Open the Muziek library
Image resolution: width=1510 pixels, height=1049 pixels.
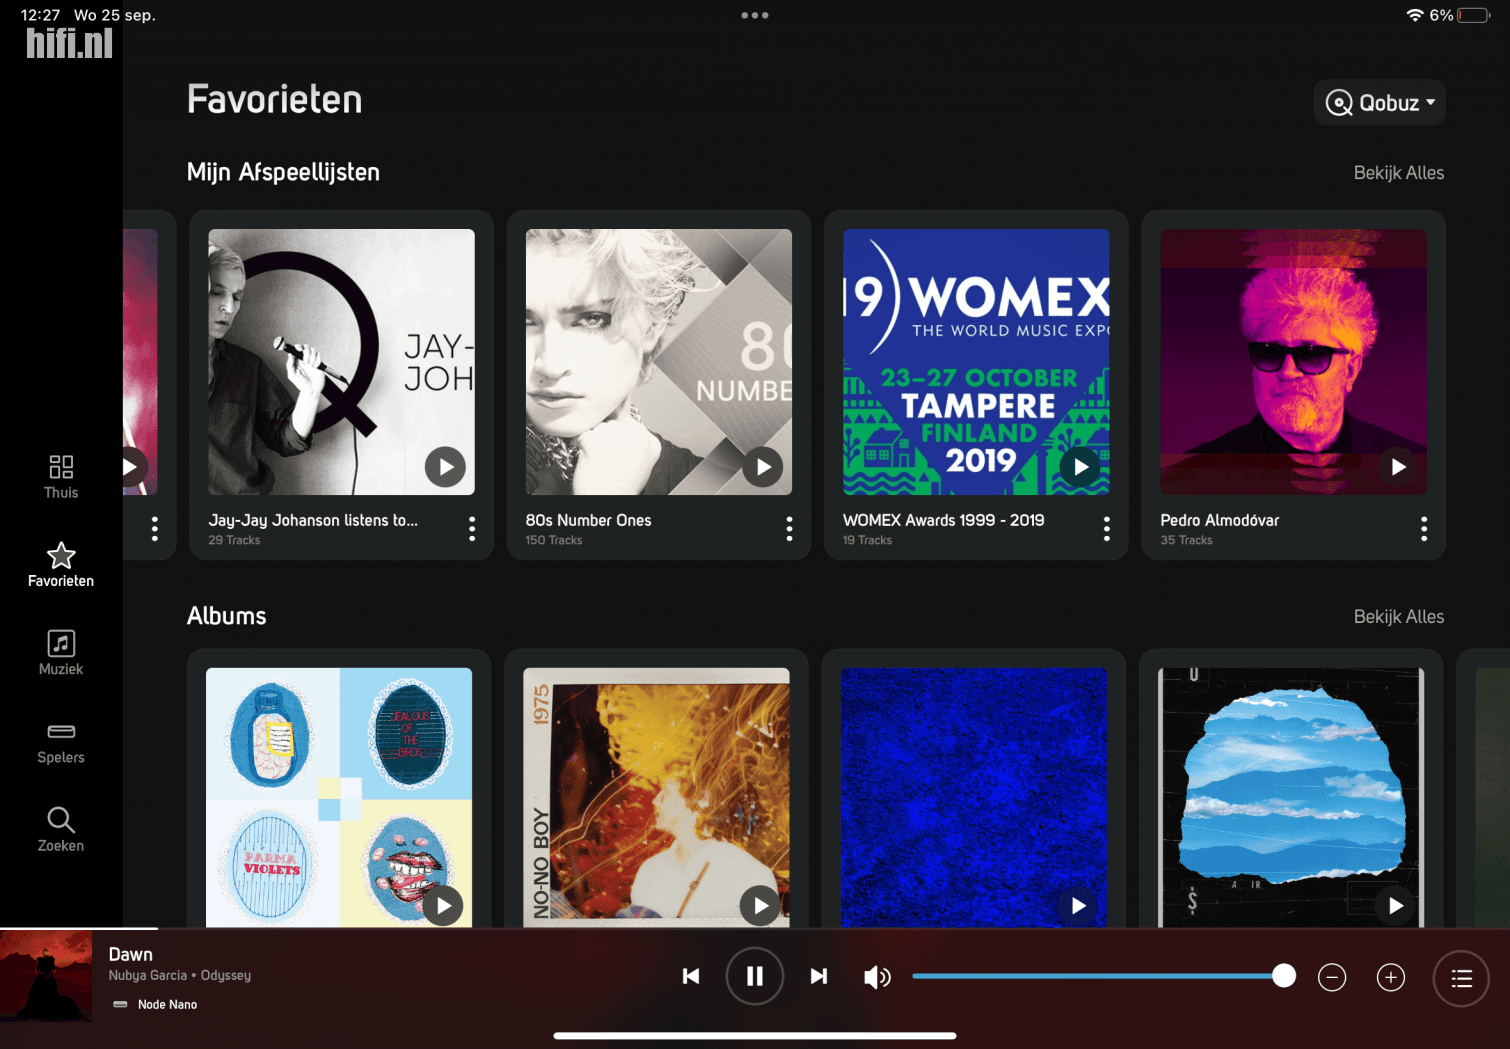click(61, 653)
